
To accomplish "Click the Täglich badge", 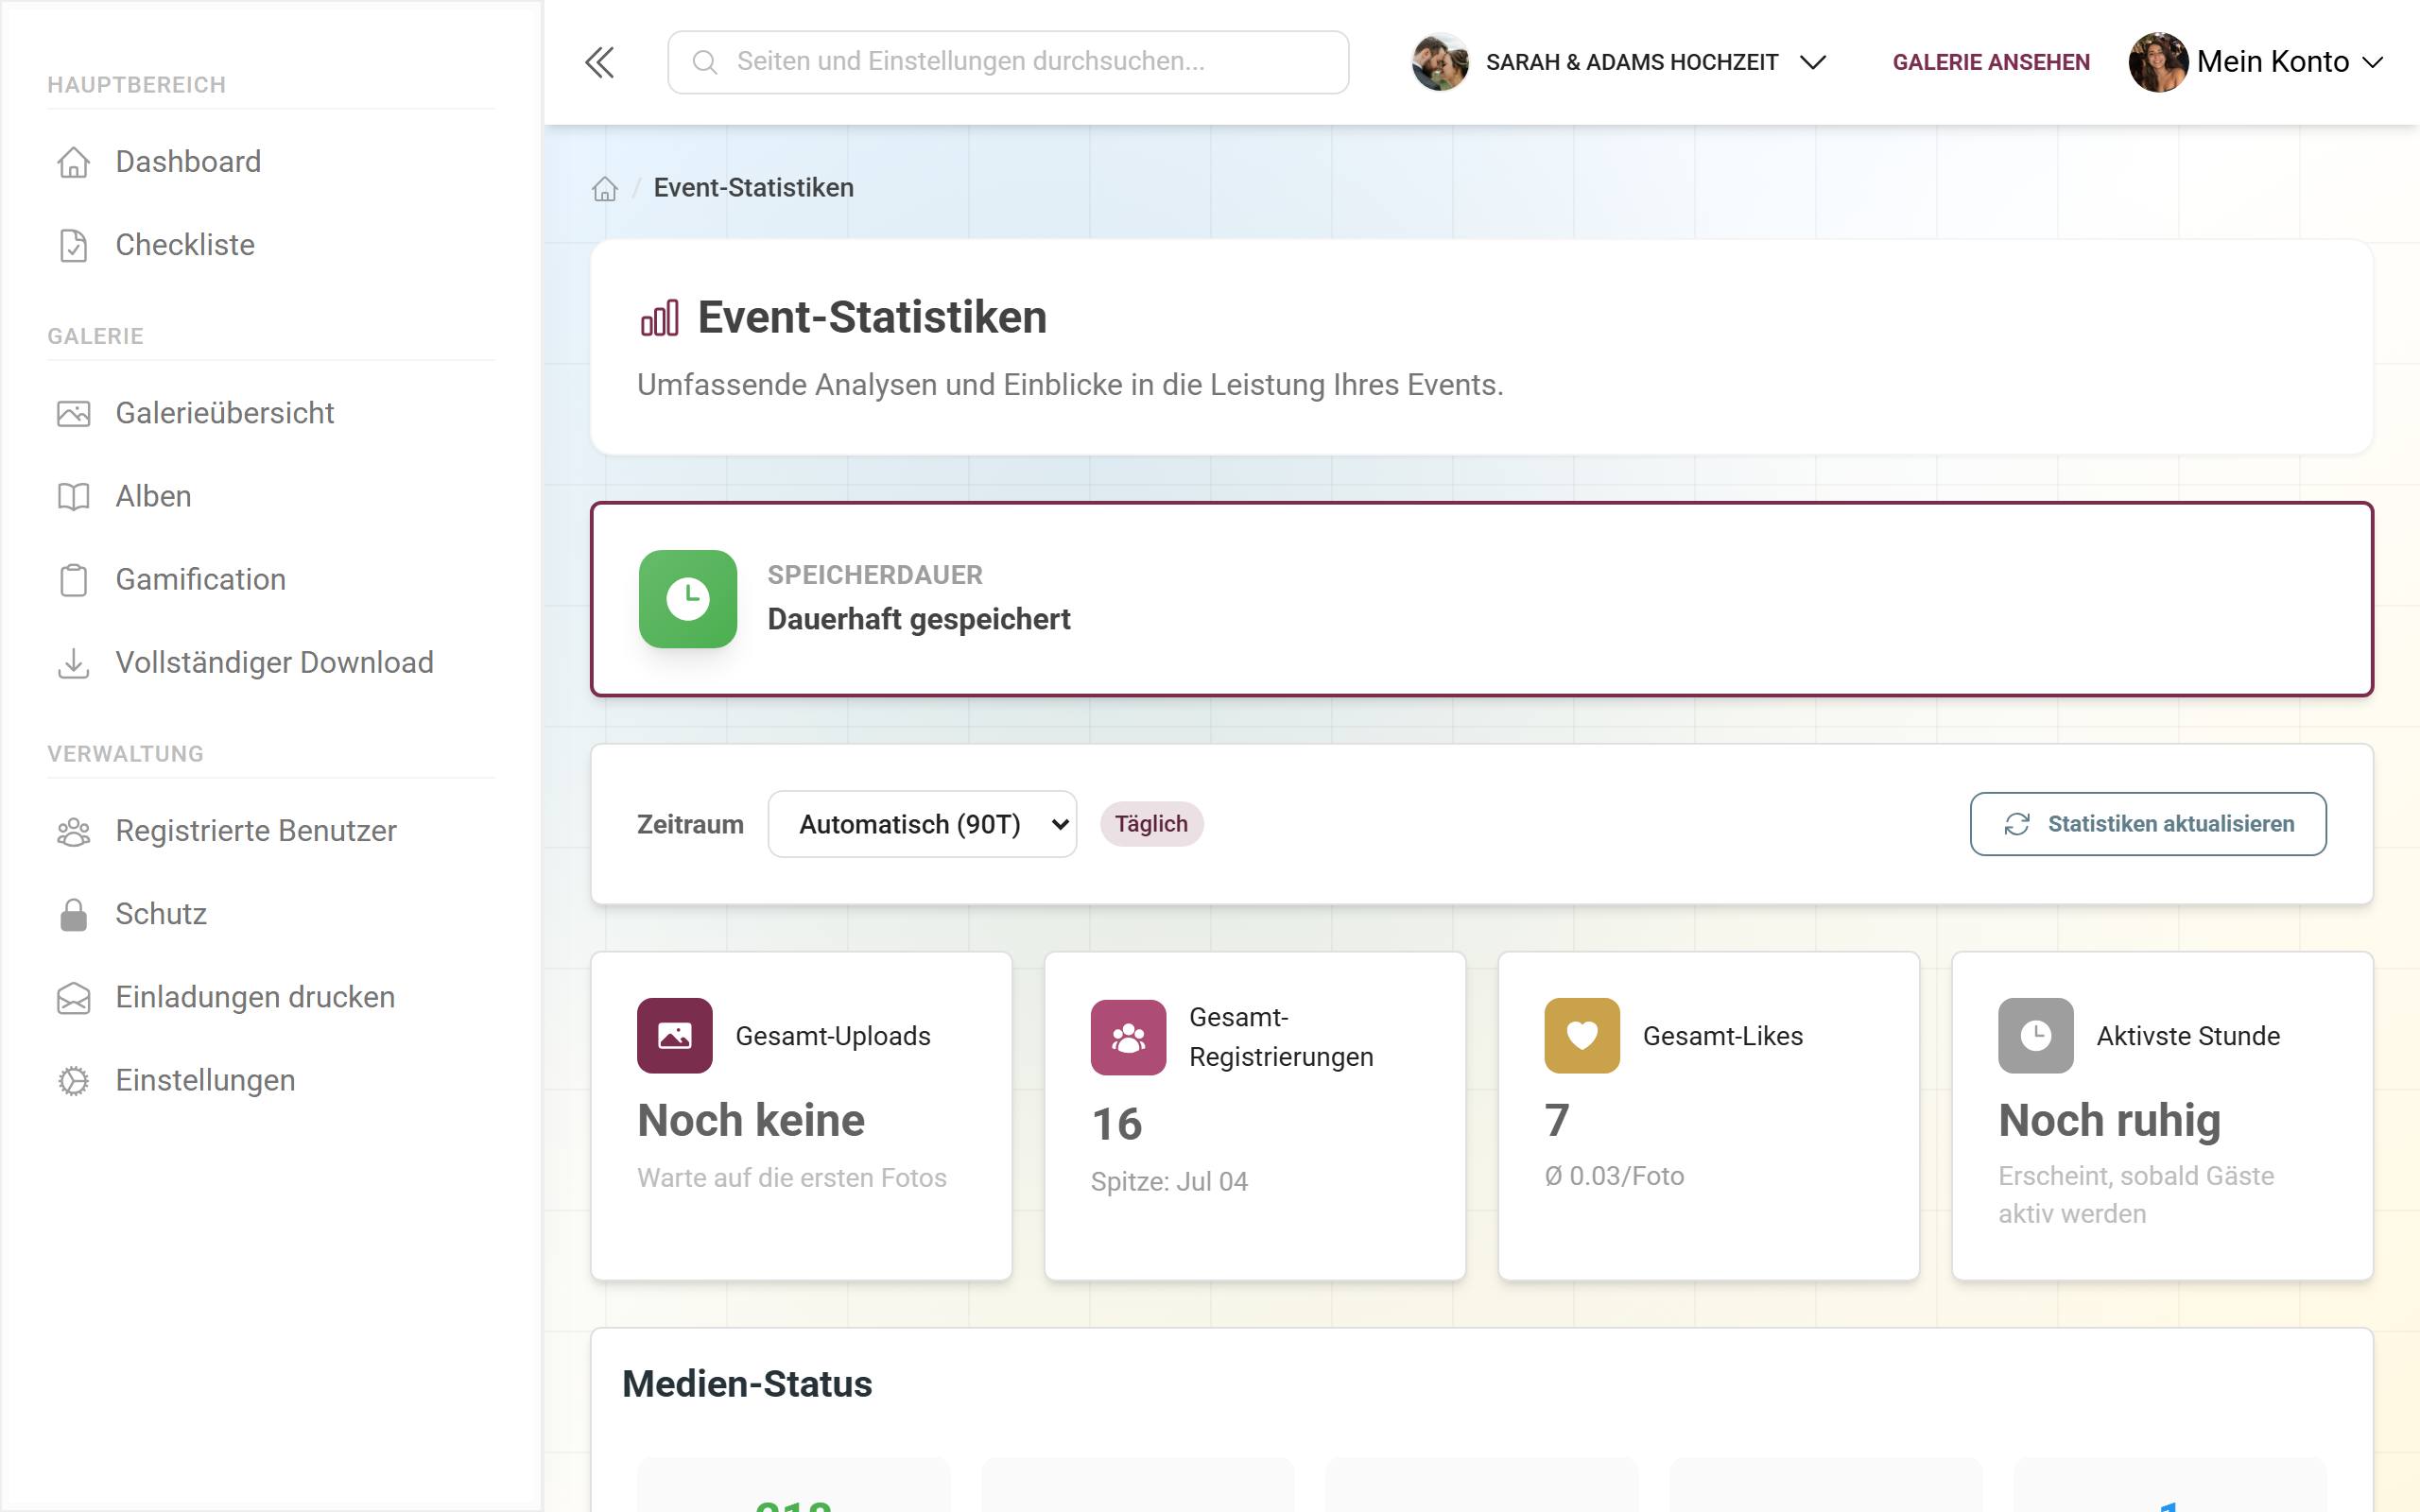I will pyautogui.click(x=1151, y=824).
